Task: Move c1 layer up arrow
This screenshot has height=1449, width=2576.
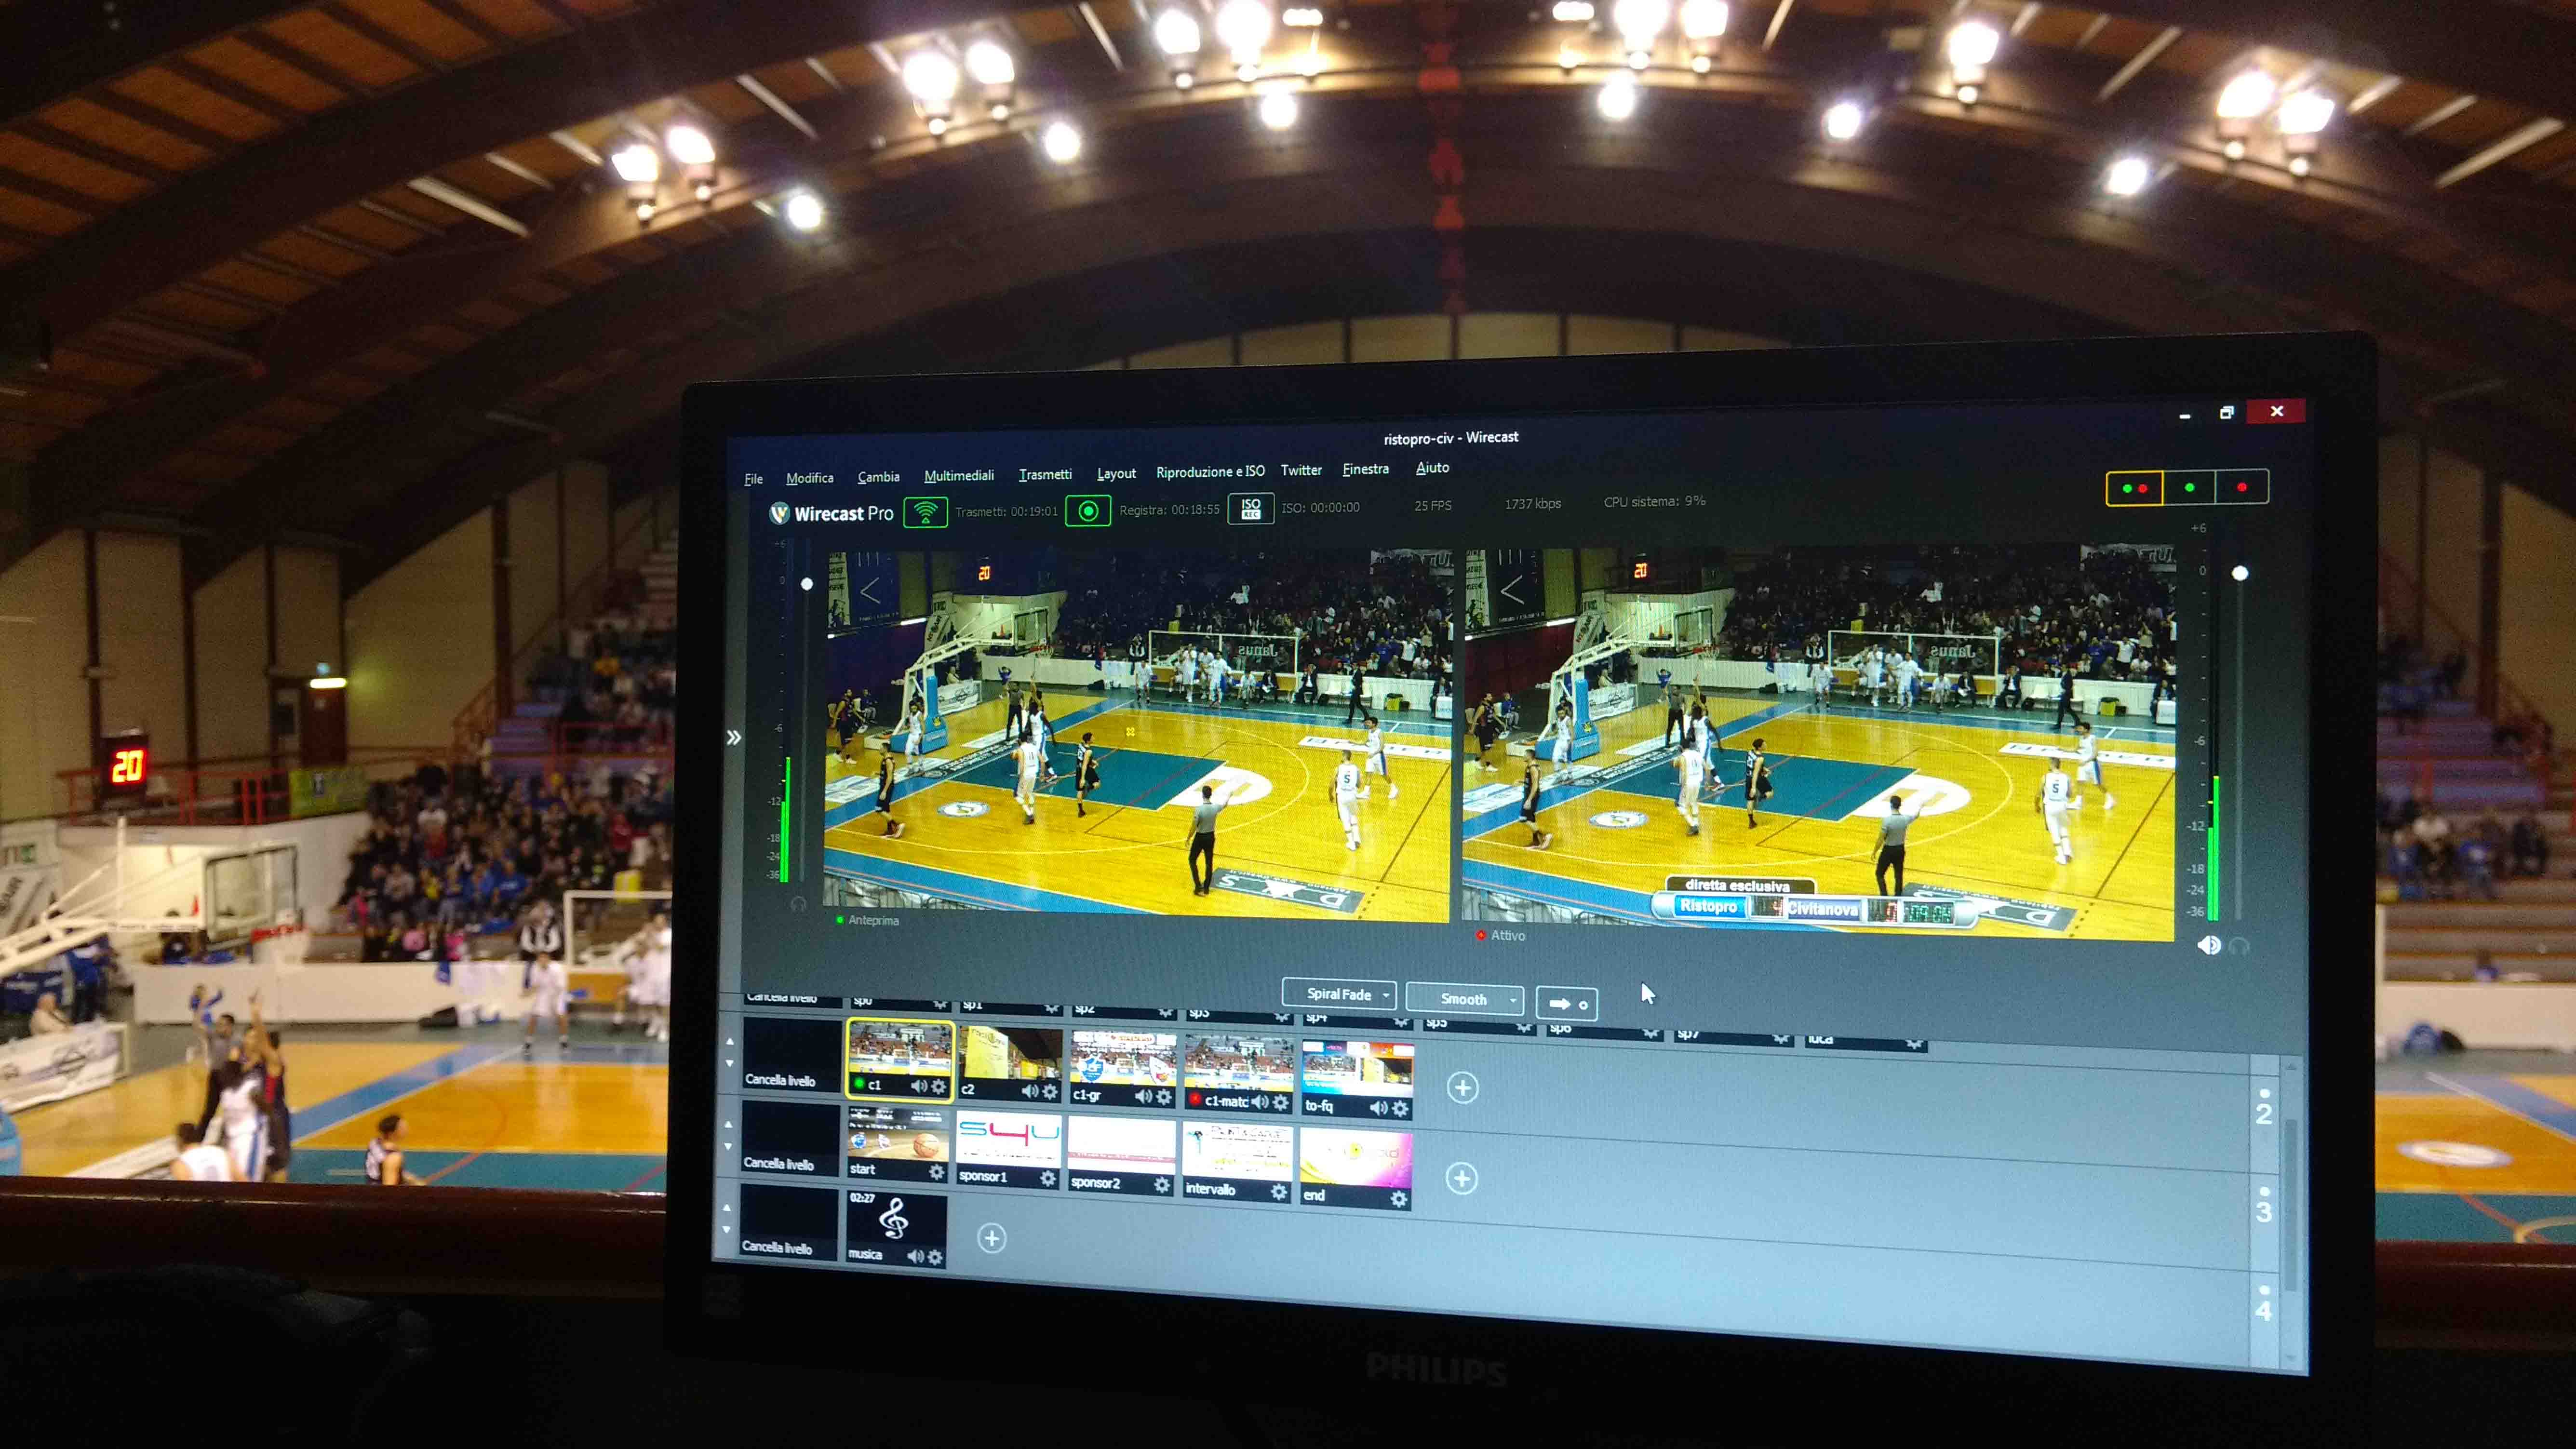Action: 729,1041
